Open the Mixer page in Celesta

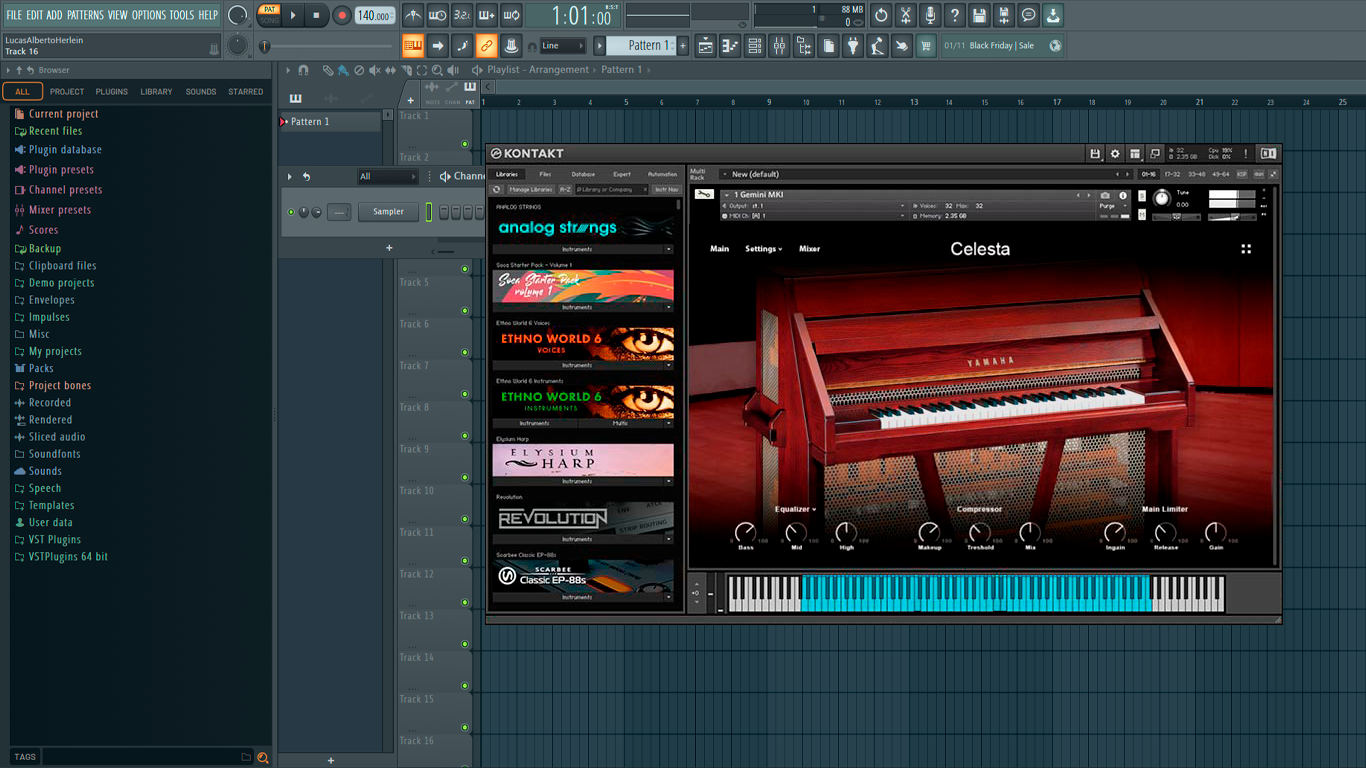pyautogui.click(x=809, y=249)
